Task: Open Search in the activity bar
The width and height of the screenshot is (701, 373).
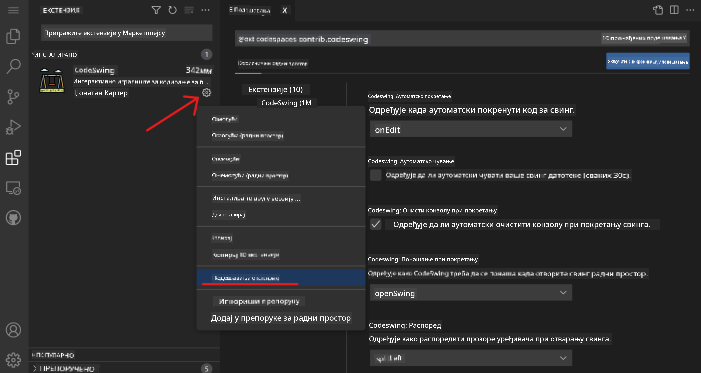Action: click(x=13, y=66)
